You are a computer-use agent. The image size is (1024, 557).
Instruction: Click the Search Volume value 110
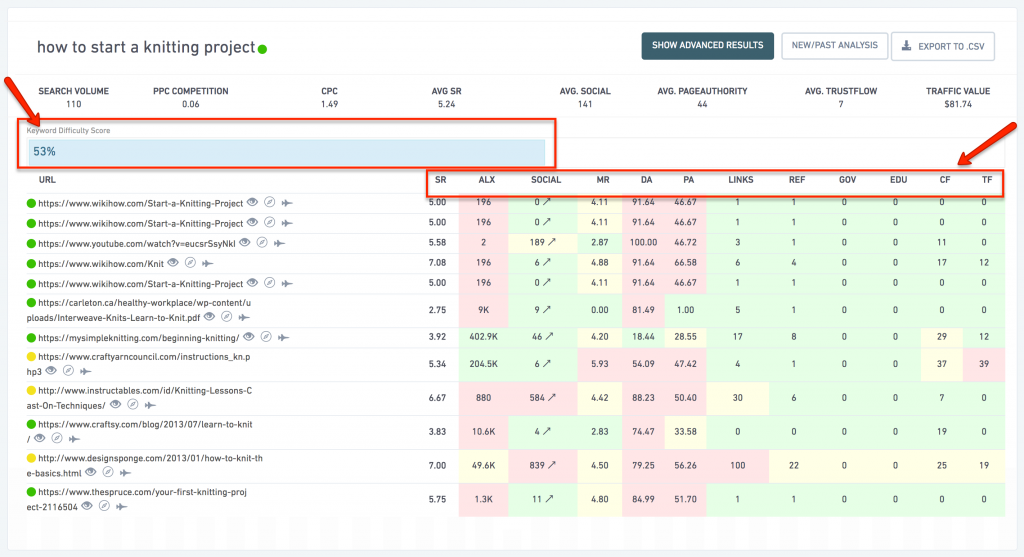coord(73,104)
